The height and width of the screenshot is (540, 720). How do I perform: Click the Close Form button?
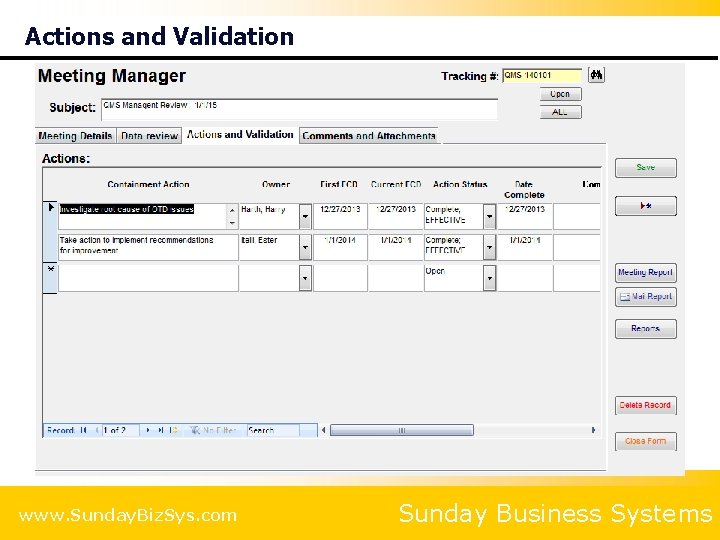(646, 441)
